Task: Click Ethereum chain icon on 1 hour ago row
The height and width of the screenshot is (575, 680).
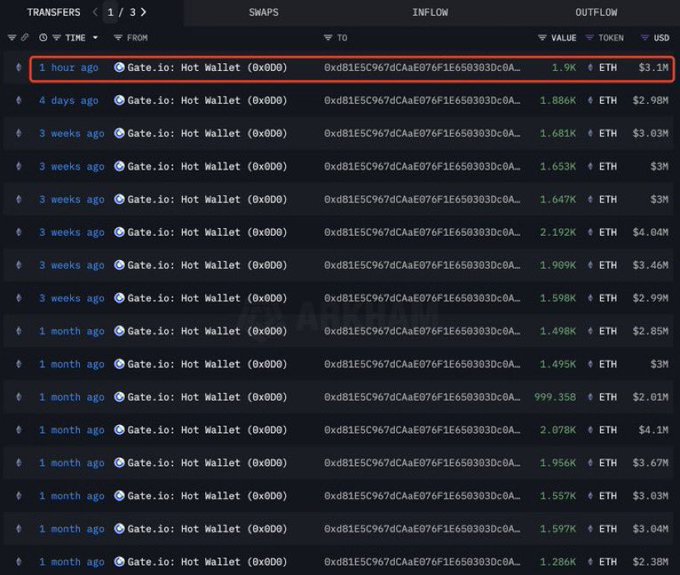Action: [19, 67]
